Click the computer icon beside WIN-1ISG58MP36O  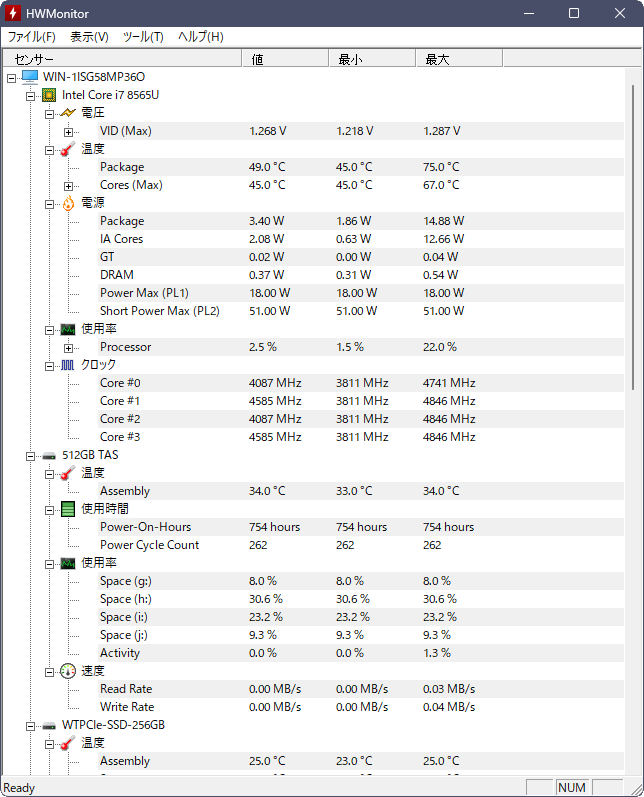pyautogui.click(x=30, y=77)
